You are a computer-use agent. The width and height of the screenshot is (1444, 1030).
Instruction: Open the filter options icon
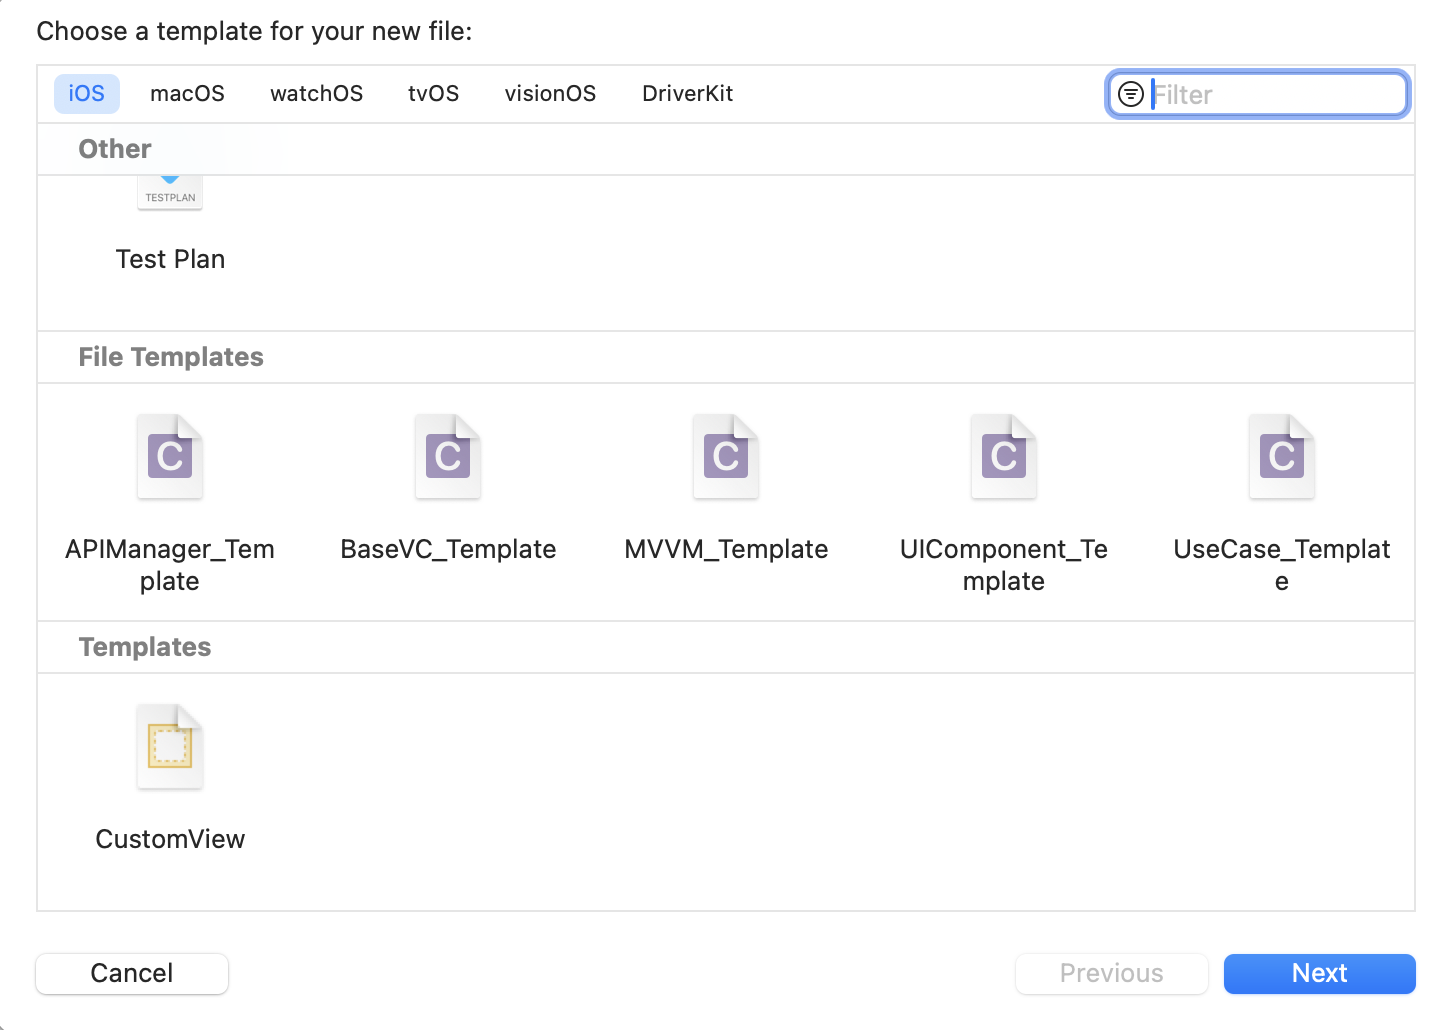[x=1131, y=94]
